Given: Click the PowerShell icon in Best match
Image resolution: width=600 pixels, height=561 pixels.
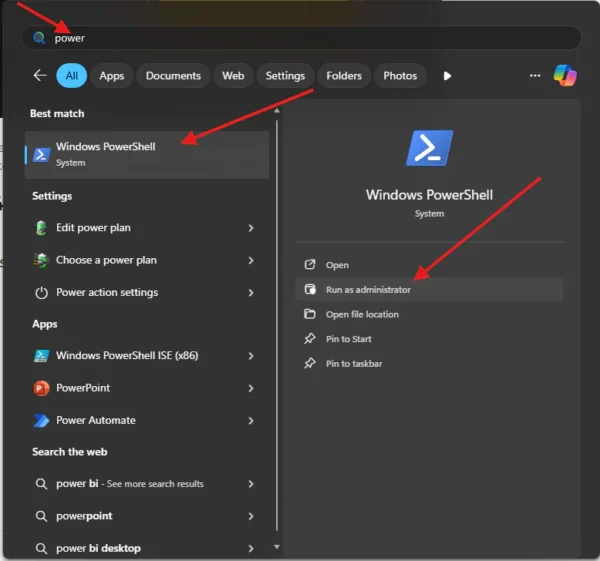Looking at the screenshot, I should (x=41, y=155).
